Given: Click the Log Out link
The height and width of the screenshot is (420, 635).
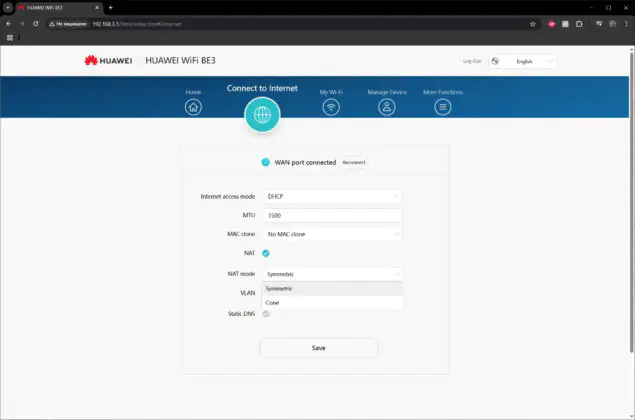Looking at the screenshot, I should tap(472, 61).
